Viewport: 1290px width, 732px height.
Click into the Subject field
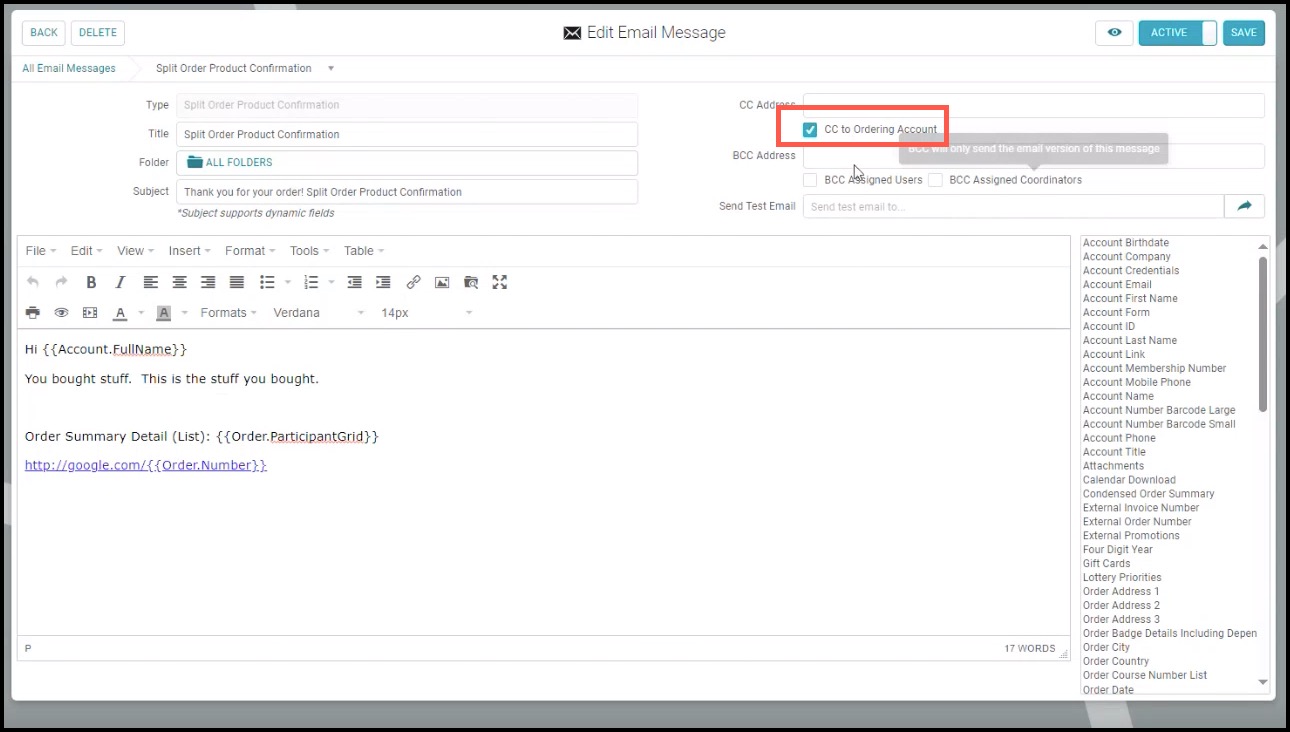click(407, 192)
